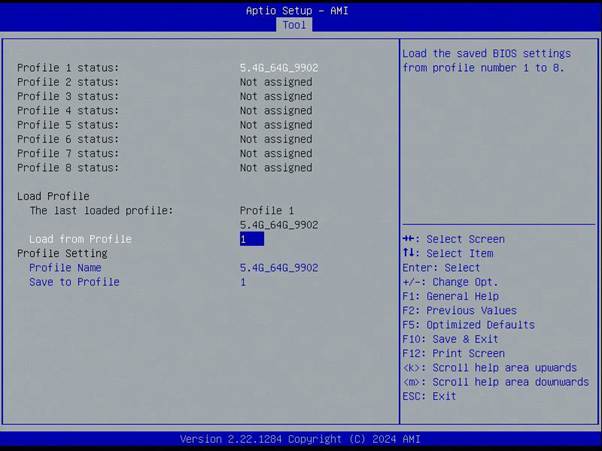The image size is (602, 451).
Task: Click the help text about saved BIOS settings
Action: pos(486,61)
